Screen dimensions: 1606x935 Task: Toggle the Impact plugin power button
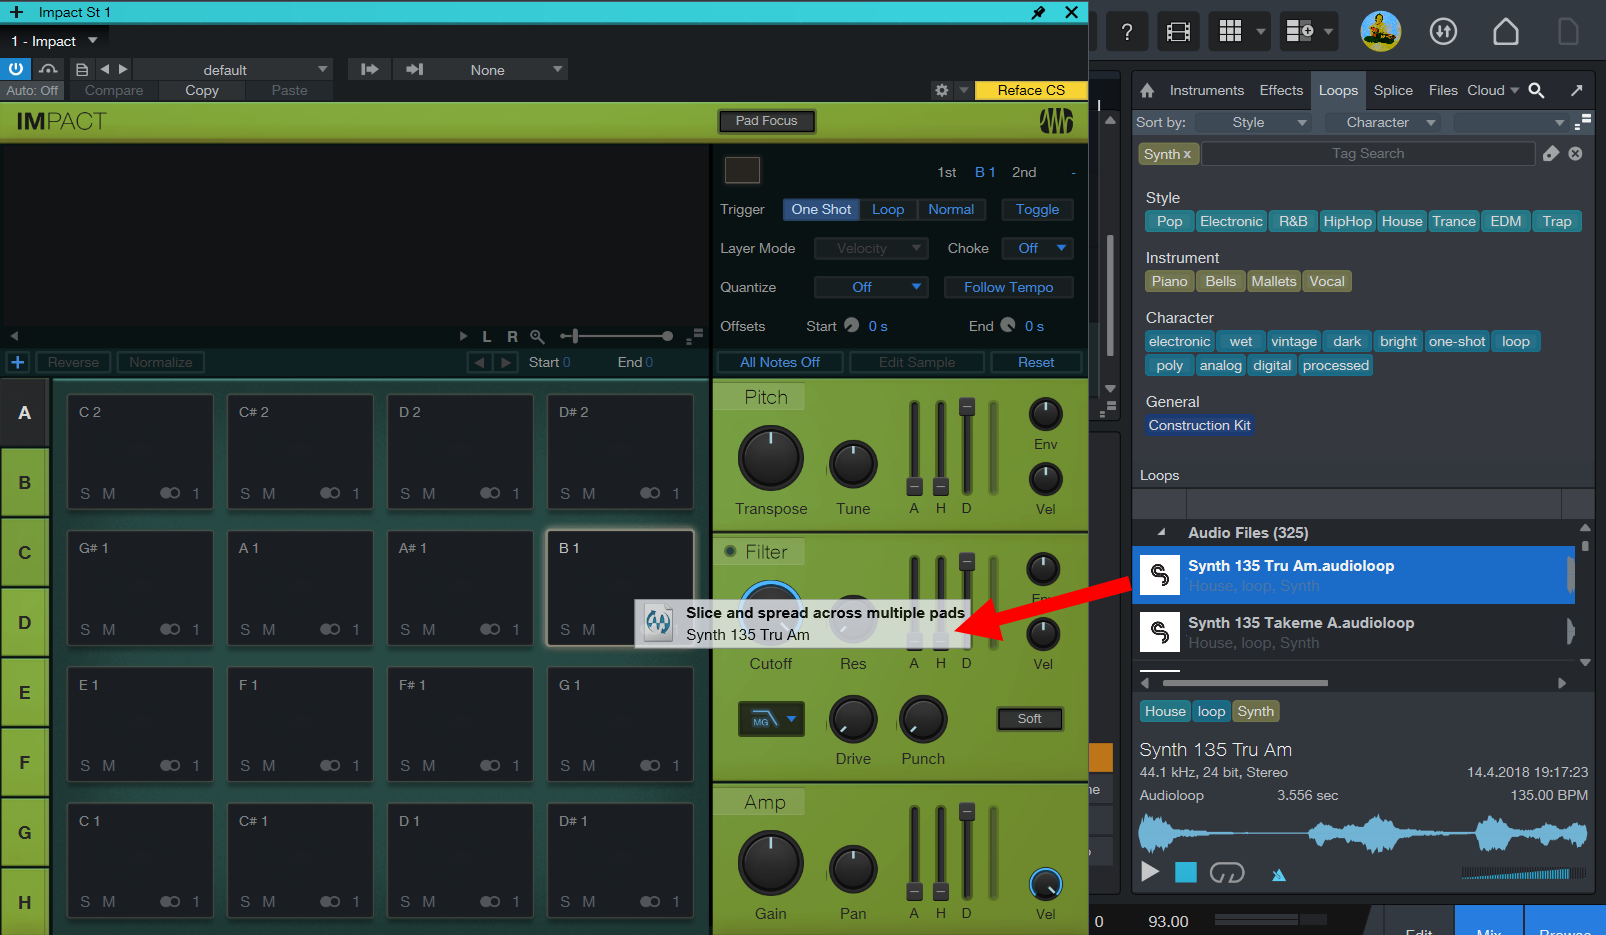16,69
